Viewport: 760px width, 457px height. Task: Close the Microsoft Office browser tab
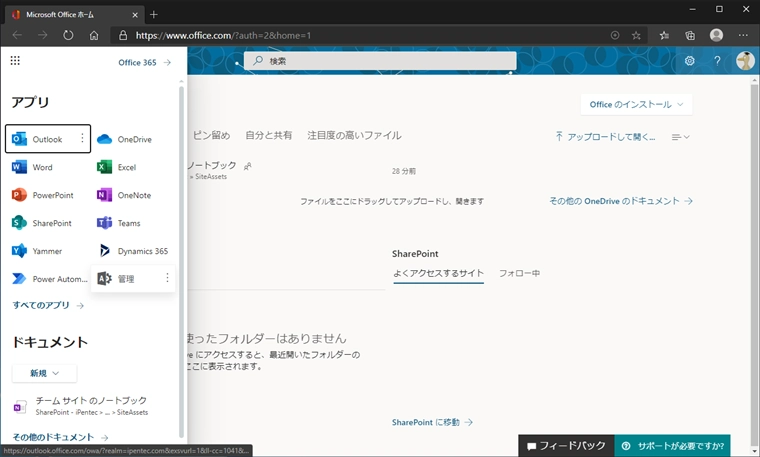(135, 15)
